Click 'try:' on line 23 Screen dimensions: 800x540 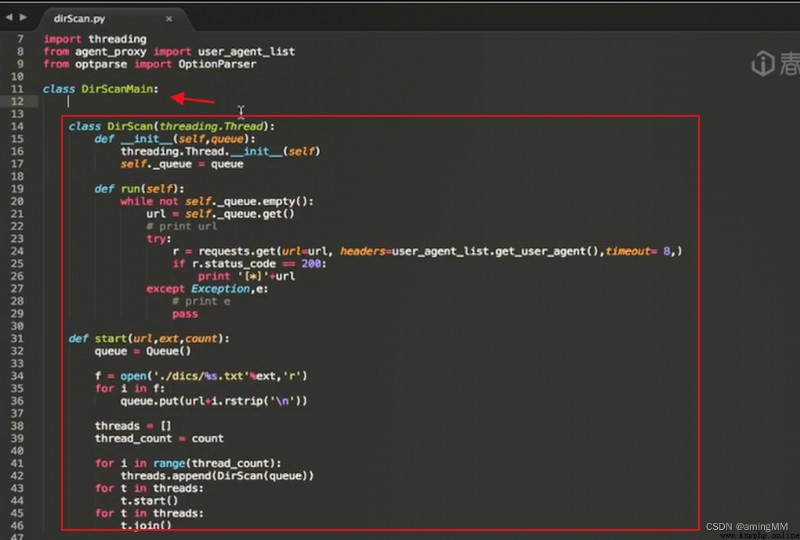pyautogui.click(x=159, y=239)
